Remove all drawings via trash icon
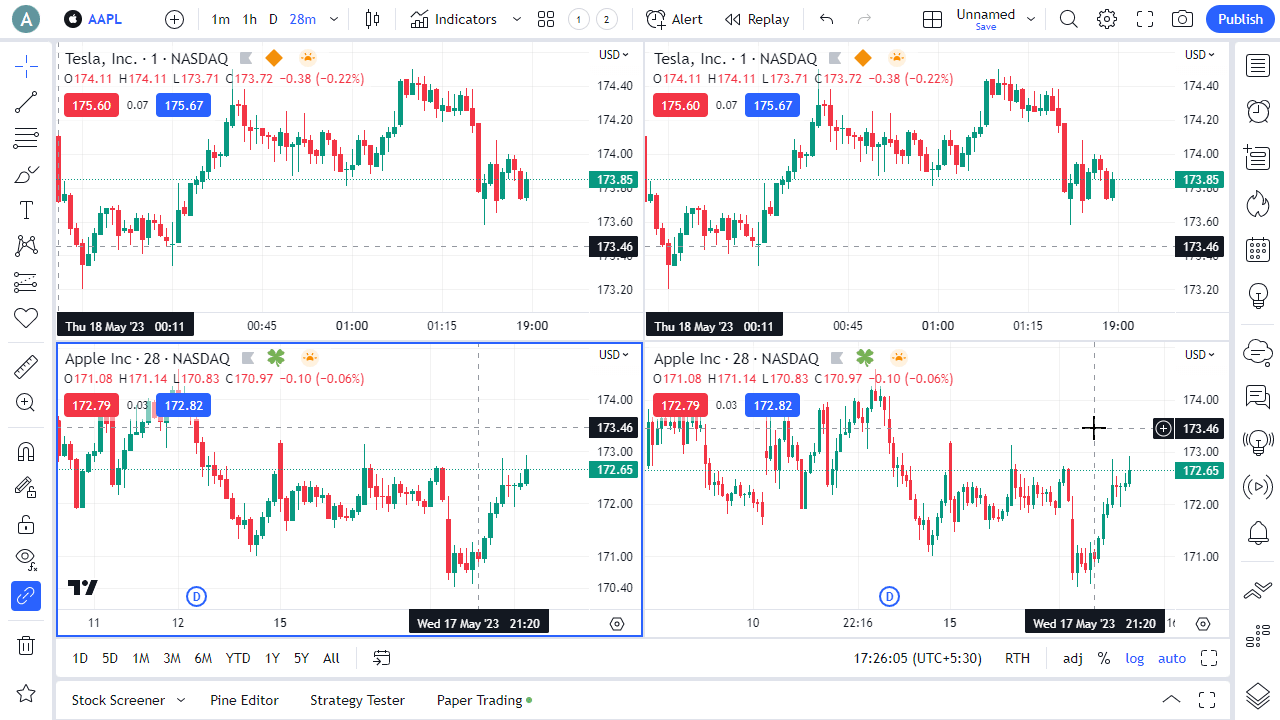1280x720 pixels. pos(26,645)
